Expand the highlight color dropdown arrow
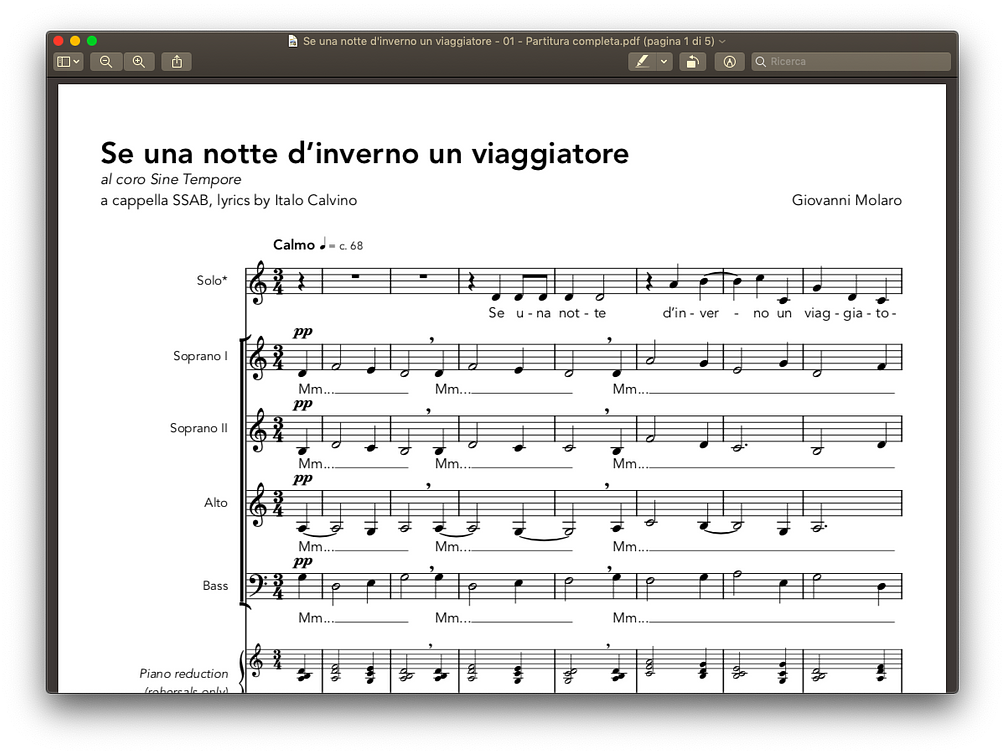1005x755 pixels. 664,62
